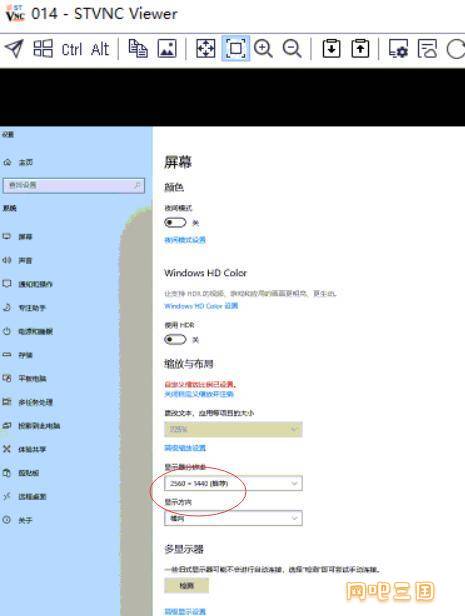Screen dimensions: 465x616
Task: Click the clipboard download arrow icon
Action: pos(331,49)
